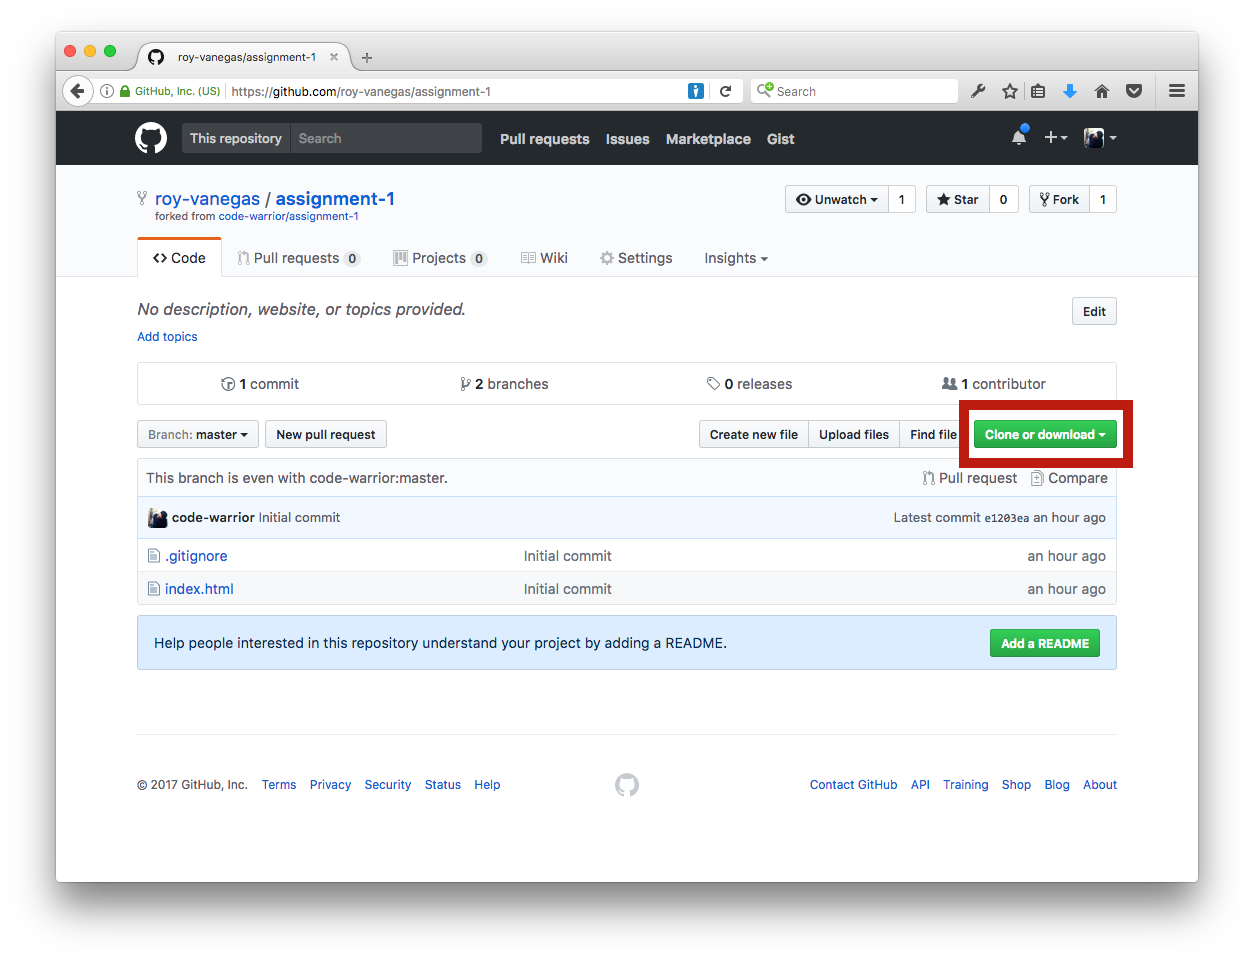Select the Code tab
1254x962 pixels.
(x=179, y=258)
